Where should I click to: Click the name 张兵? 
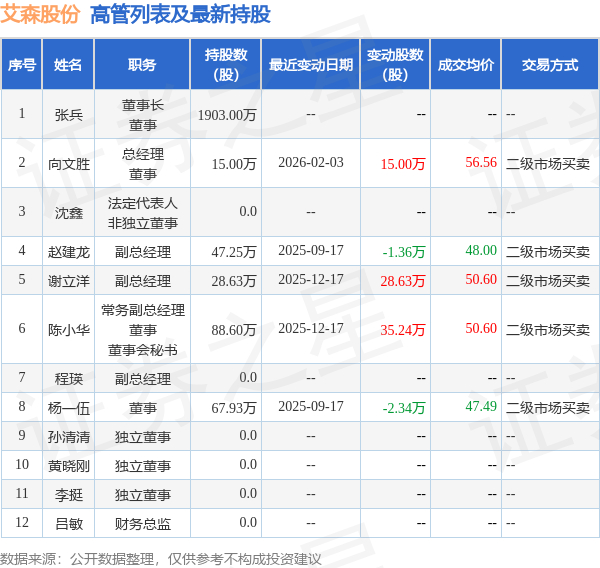coord(68,114)
